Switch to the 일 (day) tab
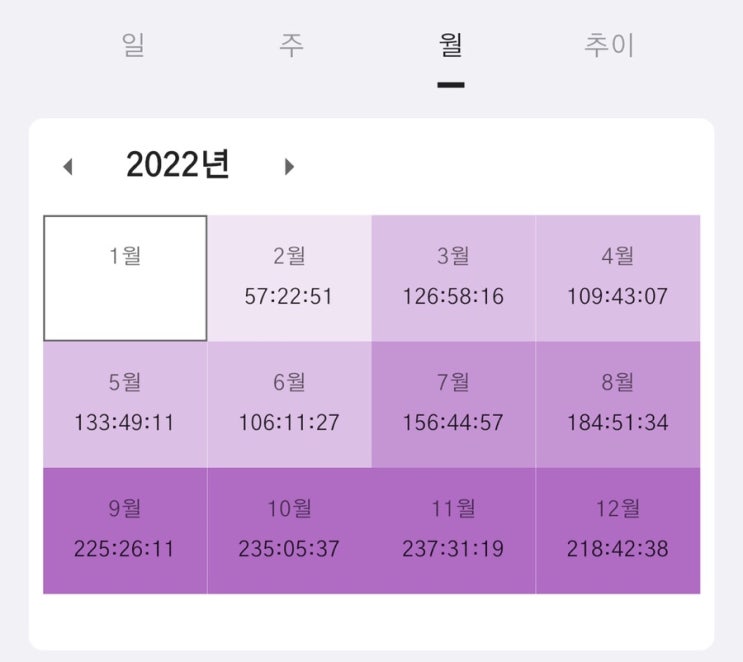Viewport: 743px width, 662px height. pos(133,46)
